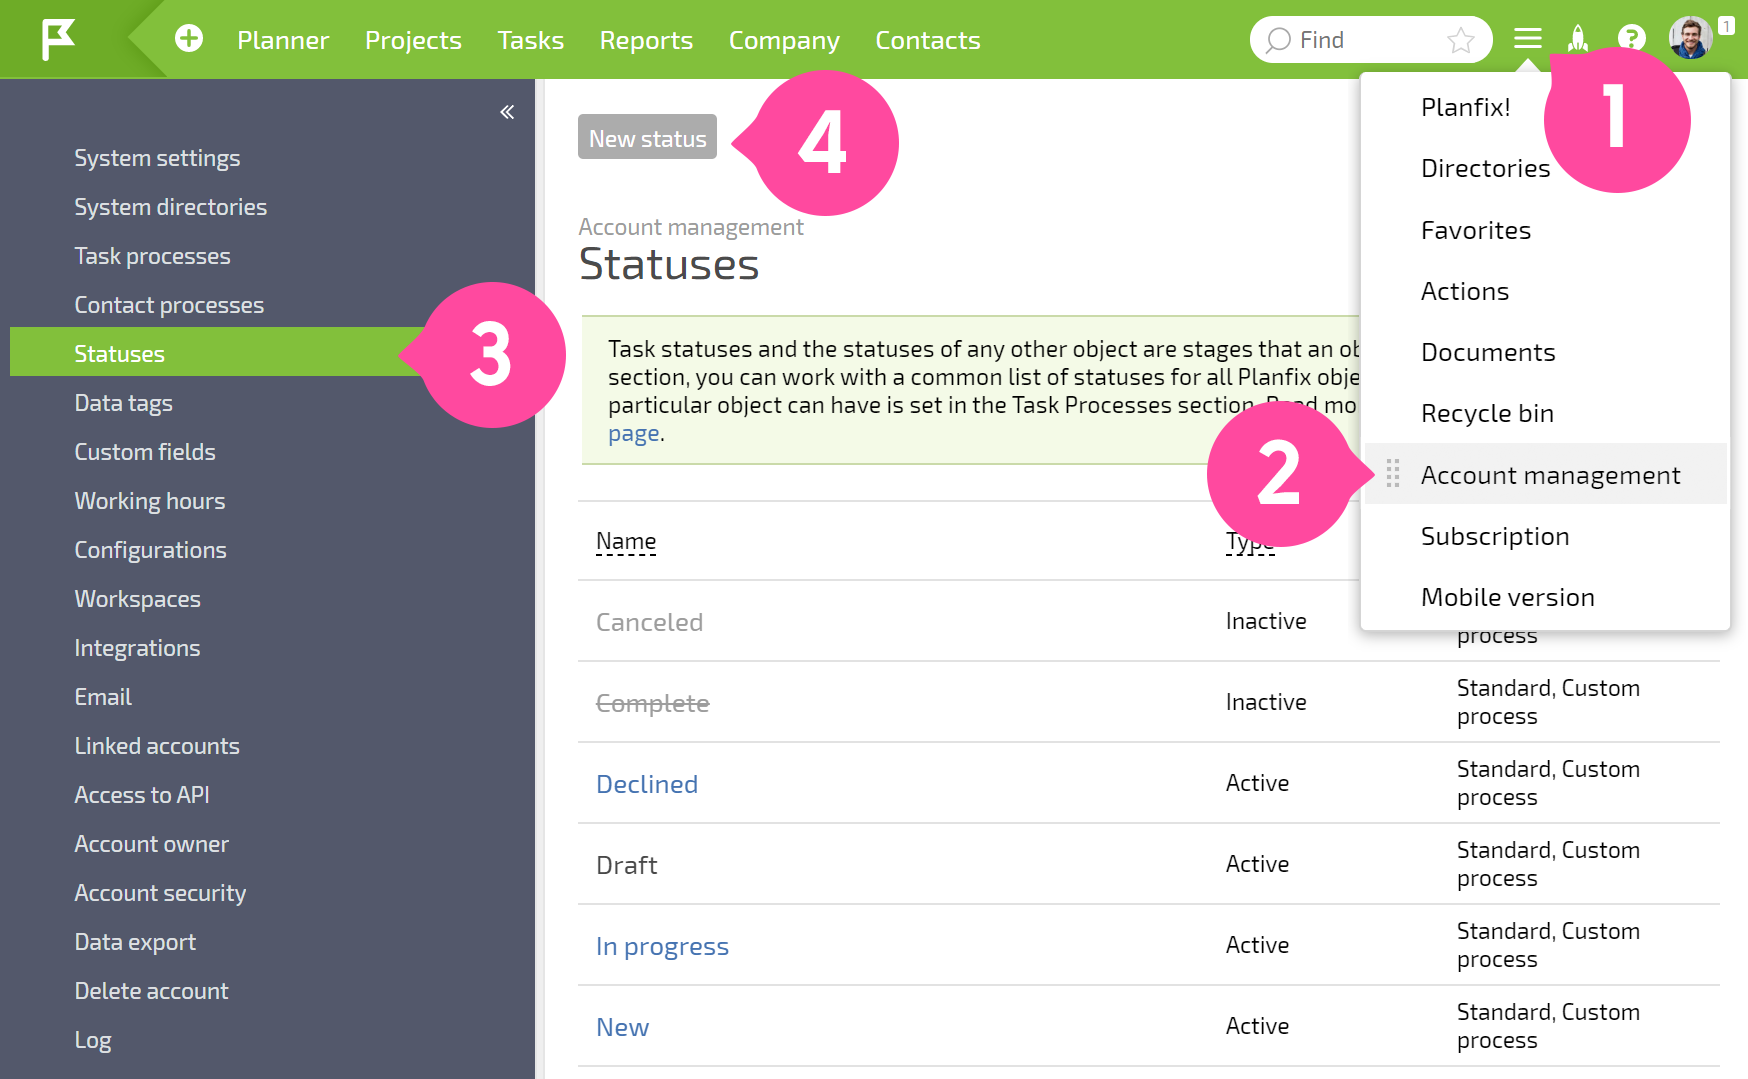Open the hamburger menu icon
The height and width of the screenshot is (1079, 1748).
(x=1527, y=39)
